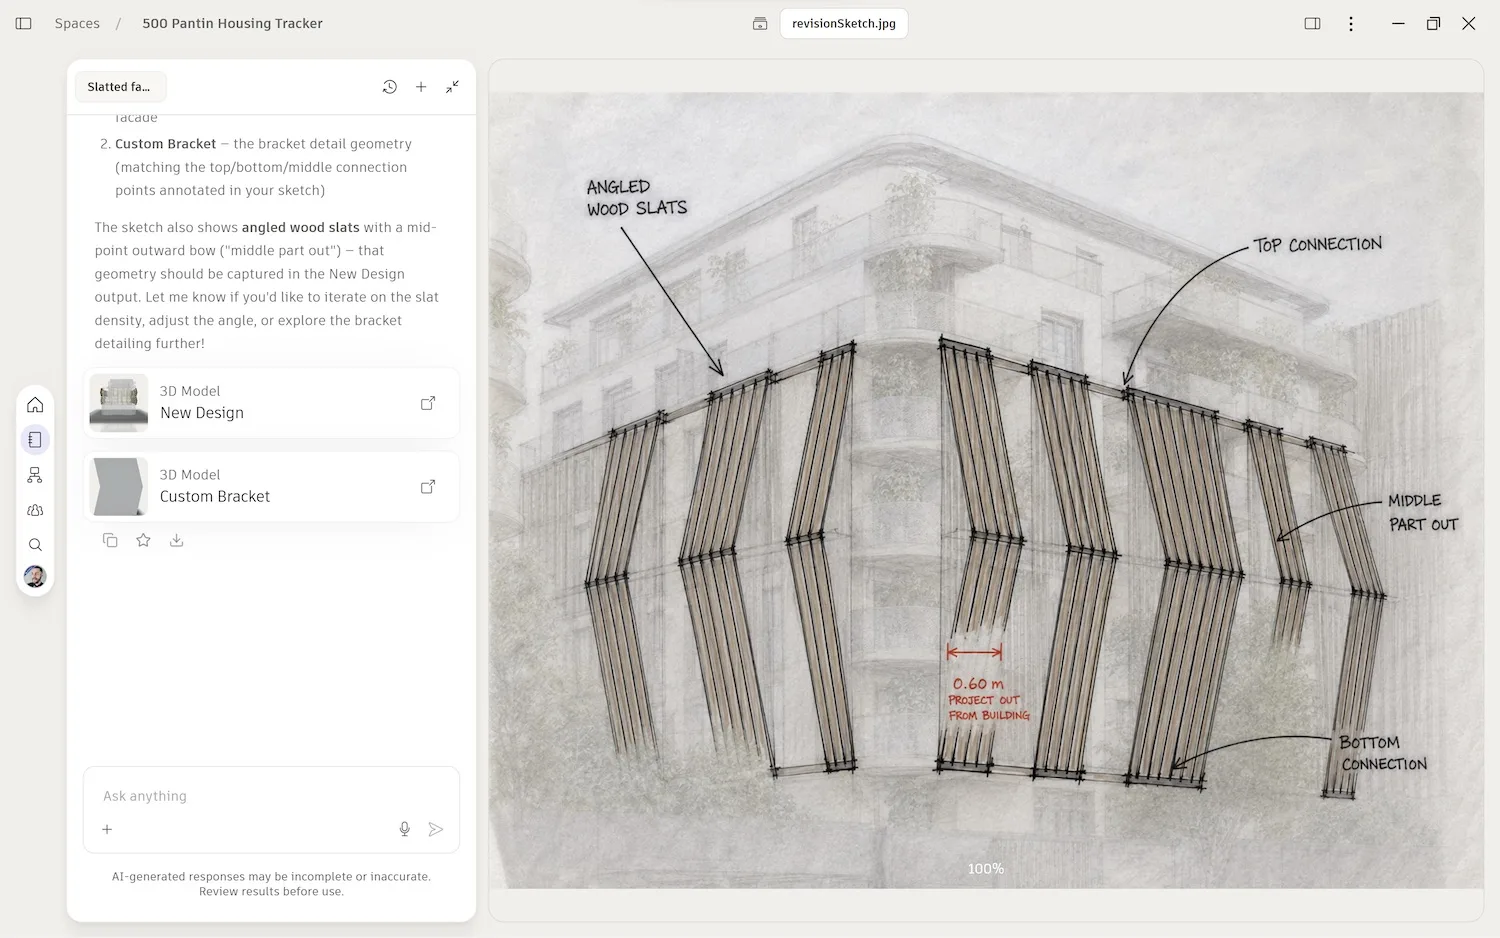
Task: Click the AI-generated responses disclaimer text
Action: pos(271,884)
